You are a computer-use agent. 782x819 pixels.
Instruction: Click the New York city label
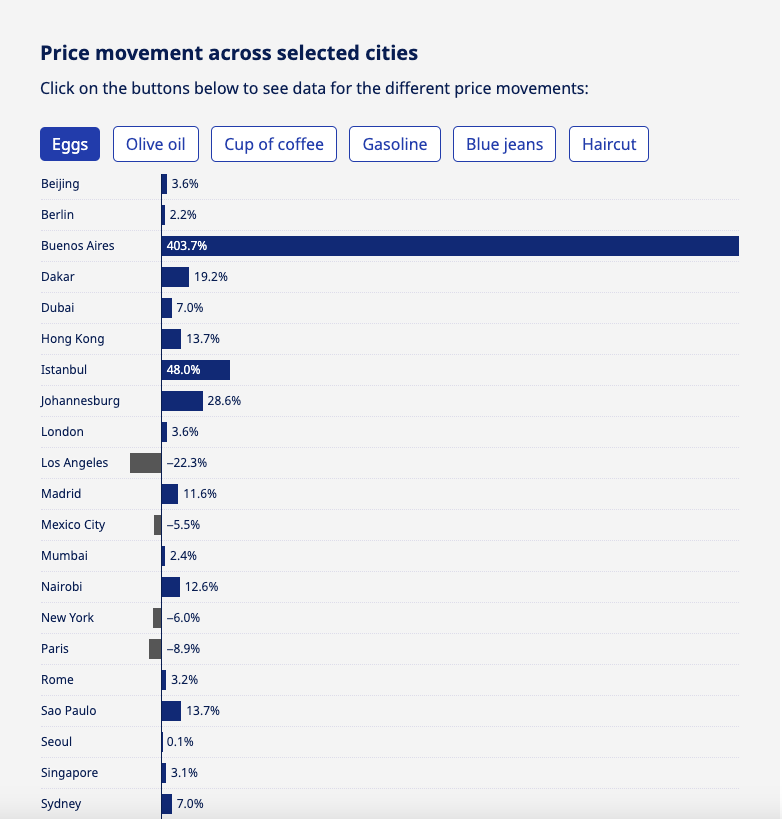pos(67,618)
